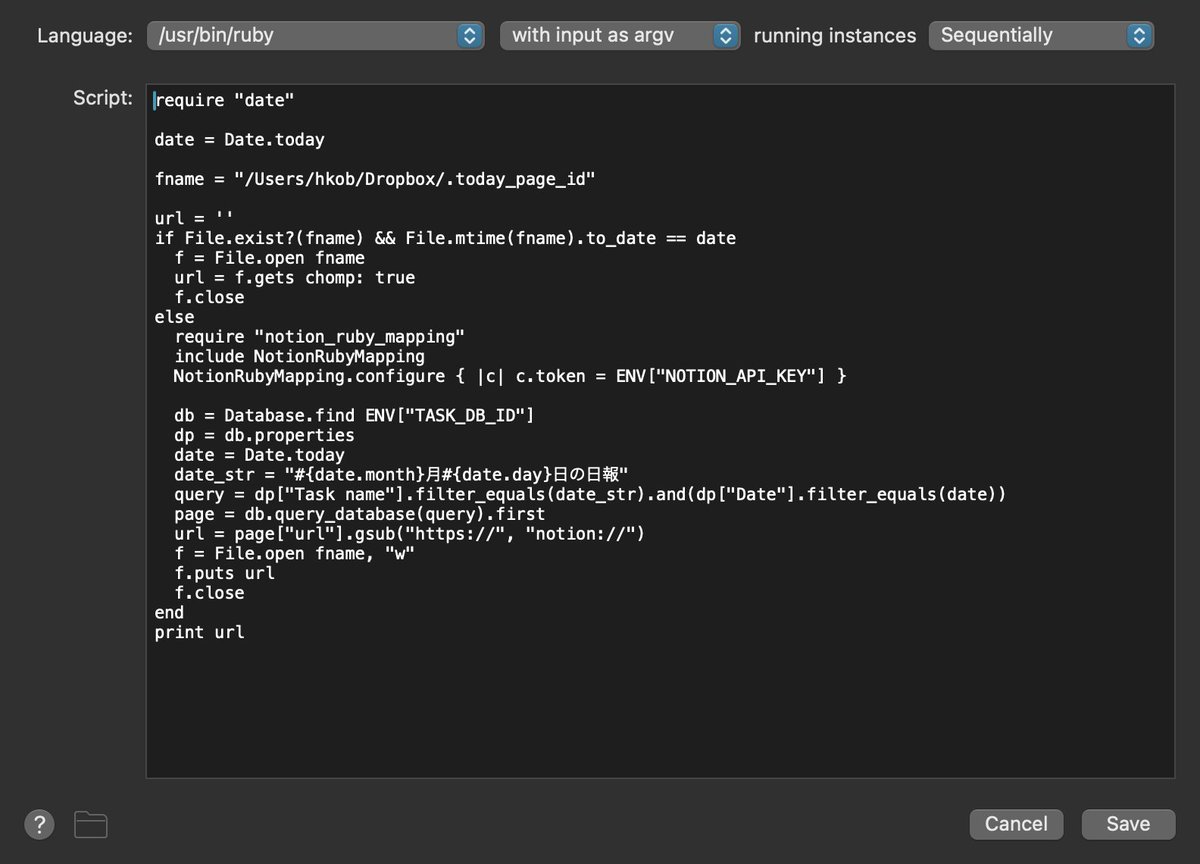
Task: Click the 'require "notion_ruby_mapping"' line
Action: (319, 337)
